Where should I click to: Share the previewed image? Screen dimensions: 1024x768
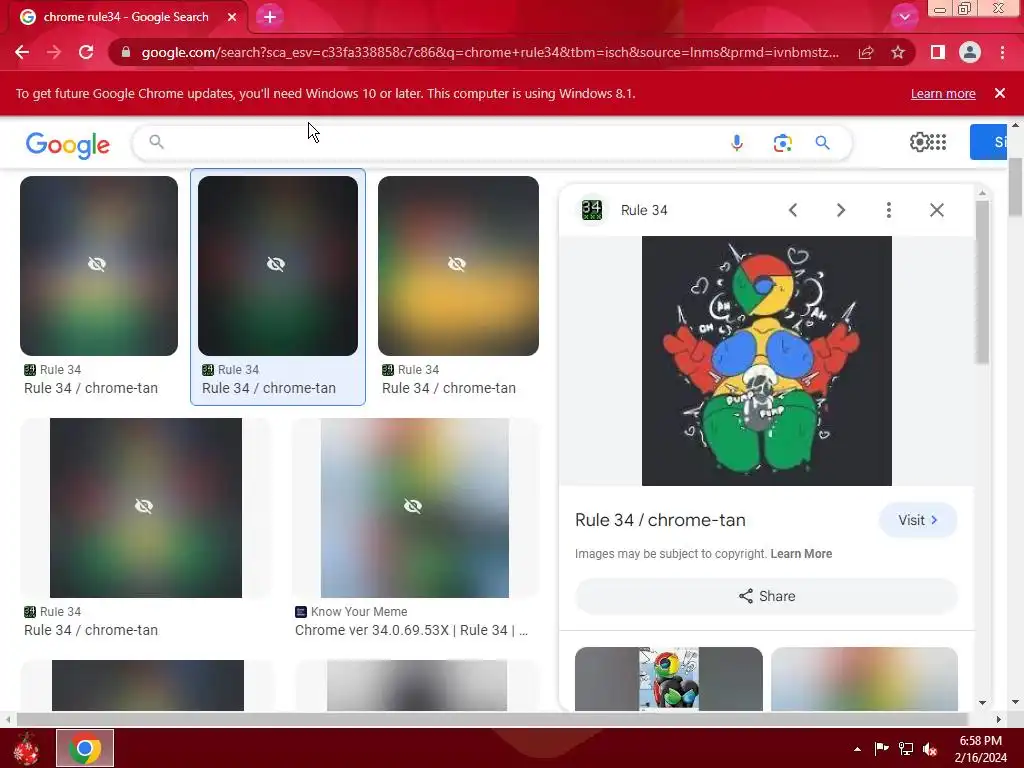tap(767, 596)
